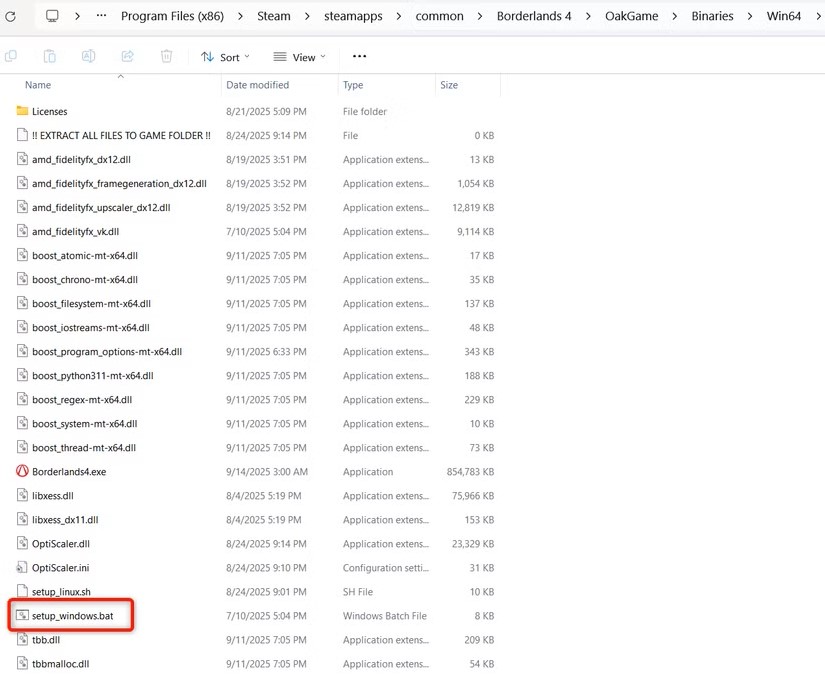Click the Share icon in the toolbar

tap(127, 57)
